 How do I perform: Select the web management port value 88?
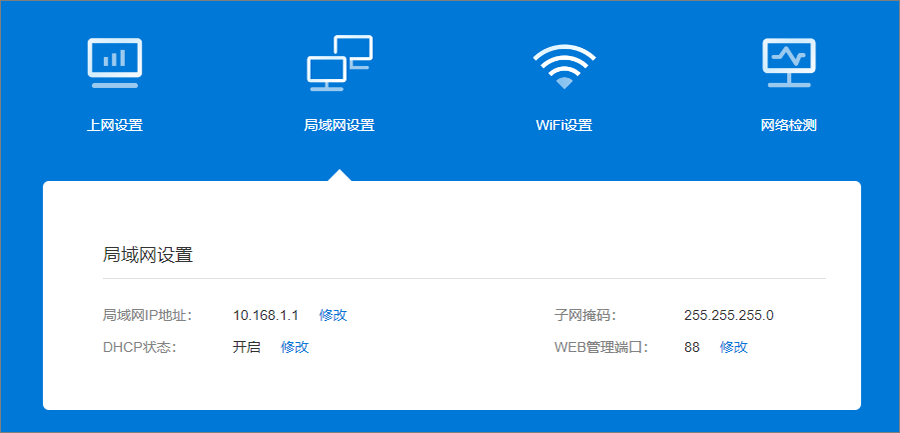click(x=692, y=347)
